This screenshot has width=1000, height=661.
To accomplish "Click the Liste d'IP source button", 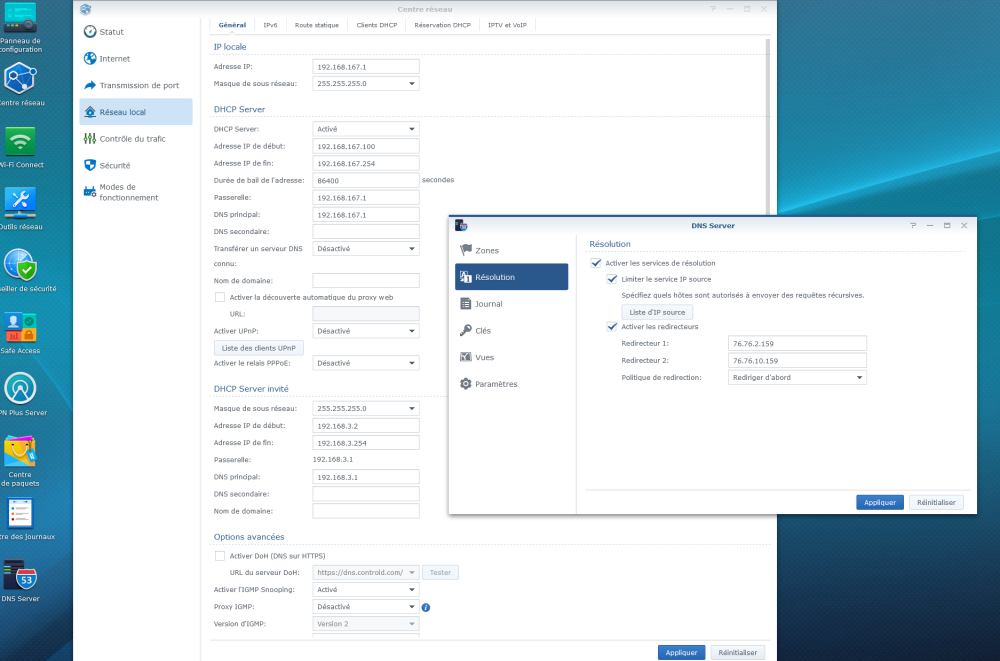I will point(657,312).
